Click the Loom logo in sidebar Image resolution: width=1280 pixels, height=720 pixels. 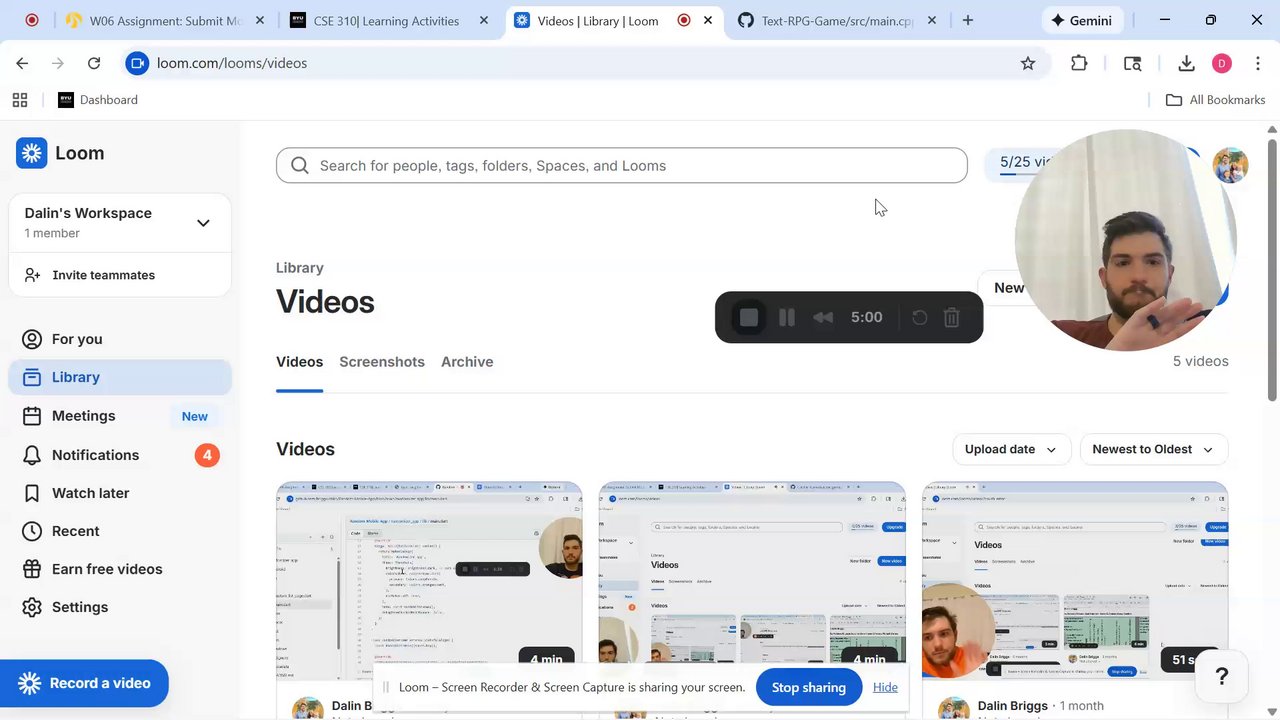click(x=60, y=153)
